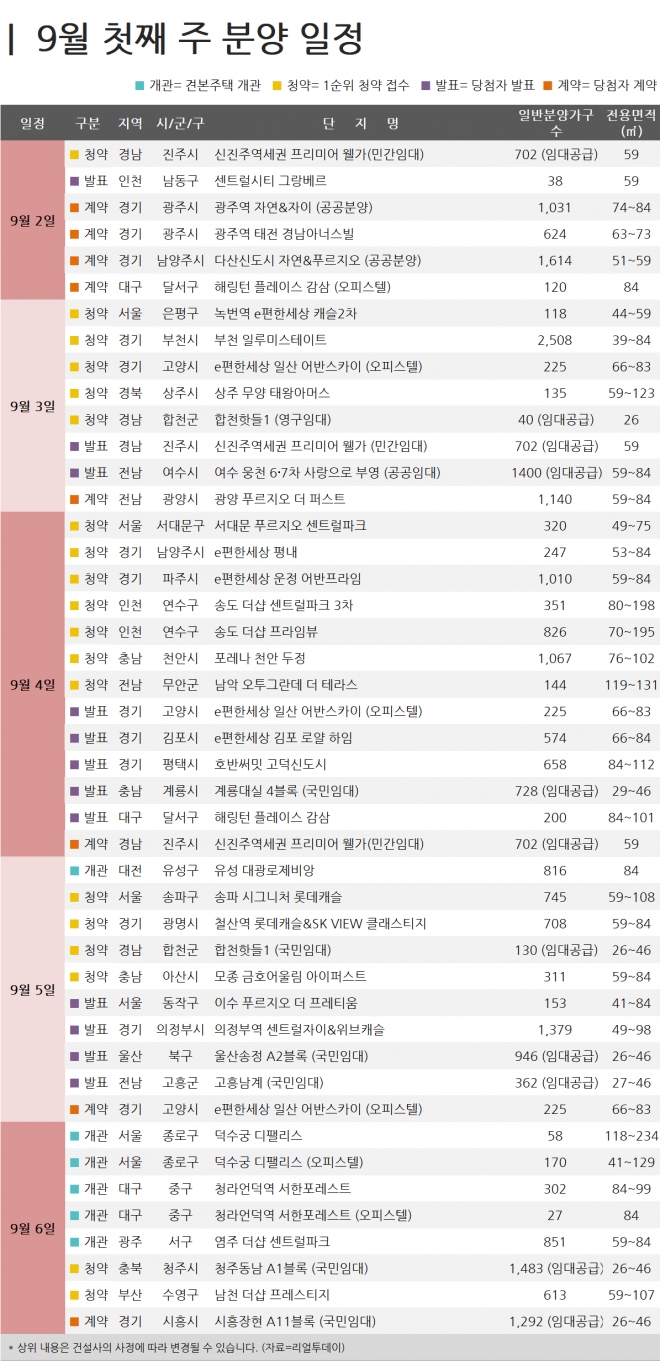Click 모종 금호어울림 아이퍼스트 entry

[290, 976]
